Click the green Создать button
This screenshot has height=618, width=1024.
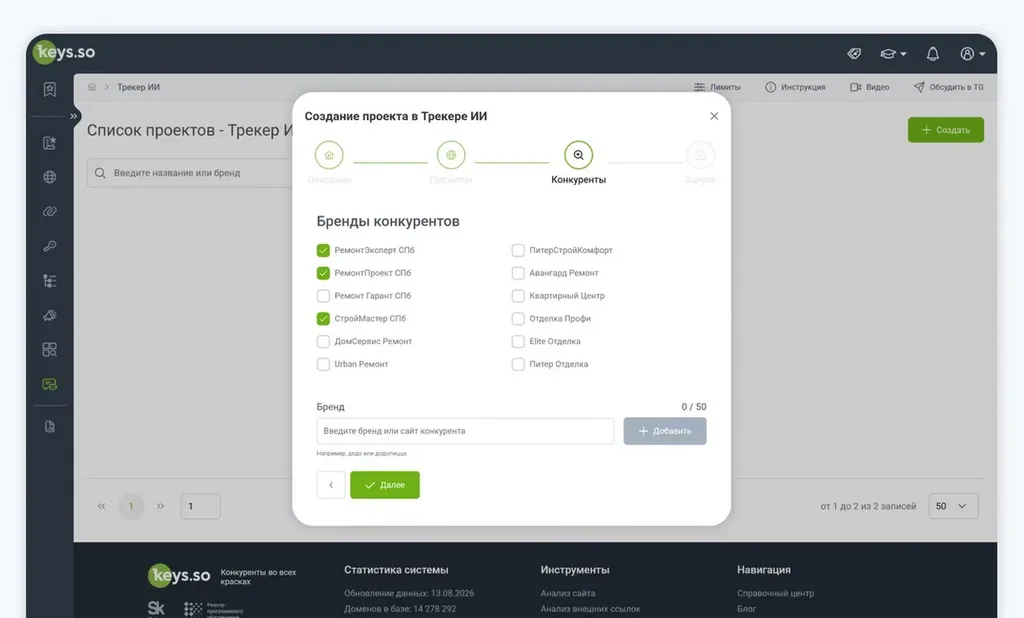tap(946, 130)
